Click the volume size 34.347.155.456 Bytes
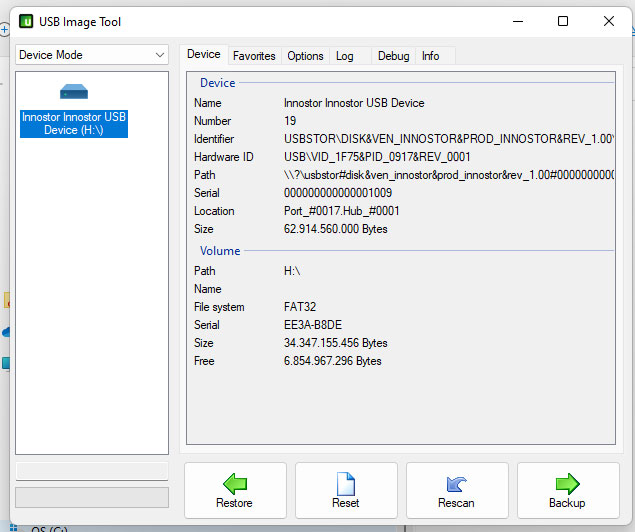 (x=335, y=343)
